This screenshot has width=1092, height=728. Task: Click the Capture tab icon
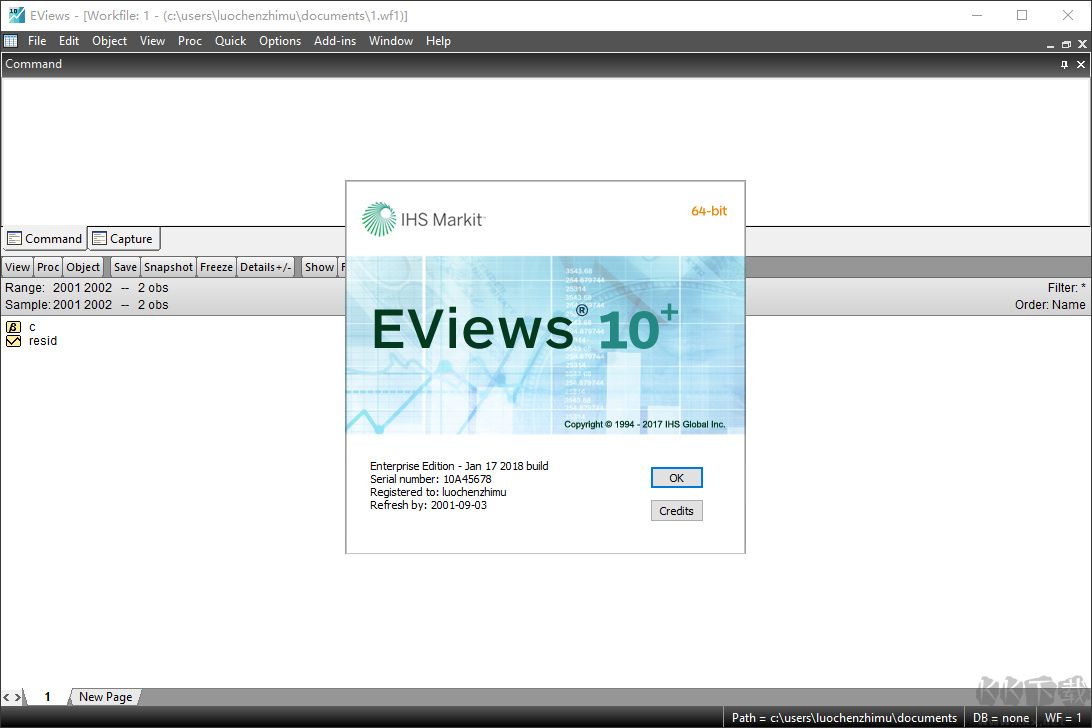click(x=100, y=238)
